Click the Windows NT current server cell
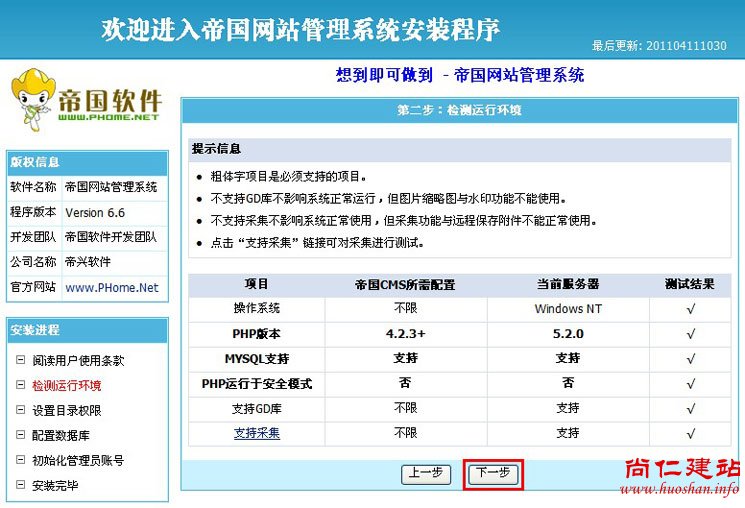Image resolution: width=745 pixels, height=508 pixels. point(567,309)
